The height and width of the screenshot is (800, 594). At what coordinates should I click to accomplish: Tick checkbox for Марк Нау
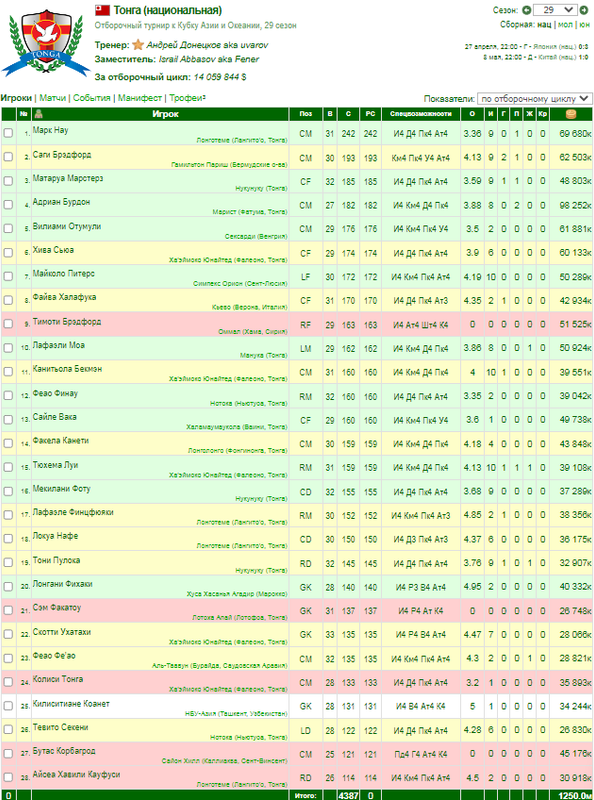(8, 133)
